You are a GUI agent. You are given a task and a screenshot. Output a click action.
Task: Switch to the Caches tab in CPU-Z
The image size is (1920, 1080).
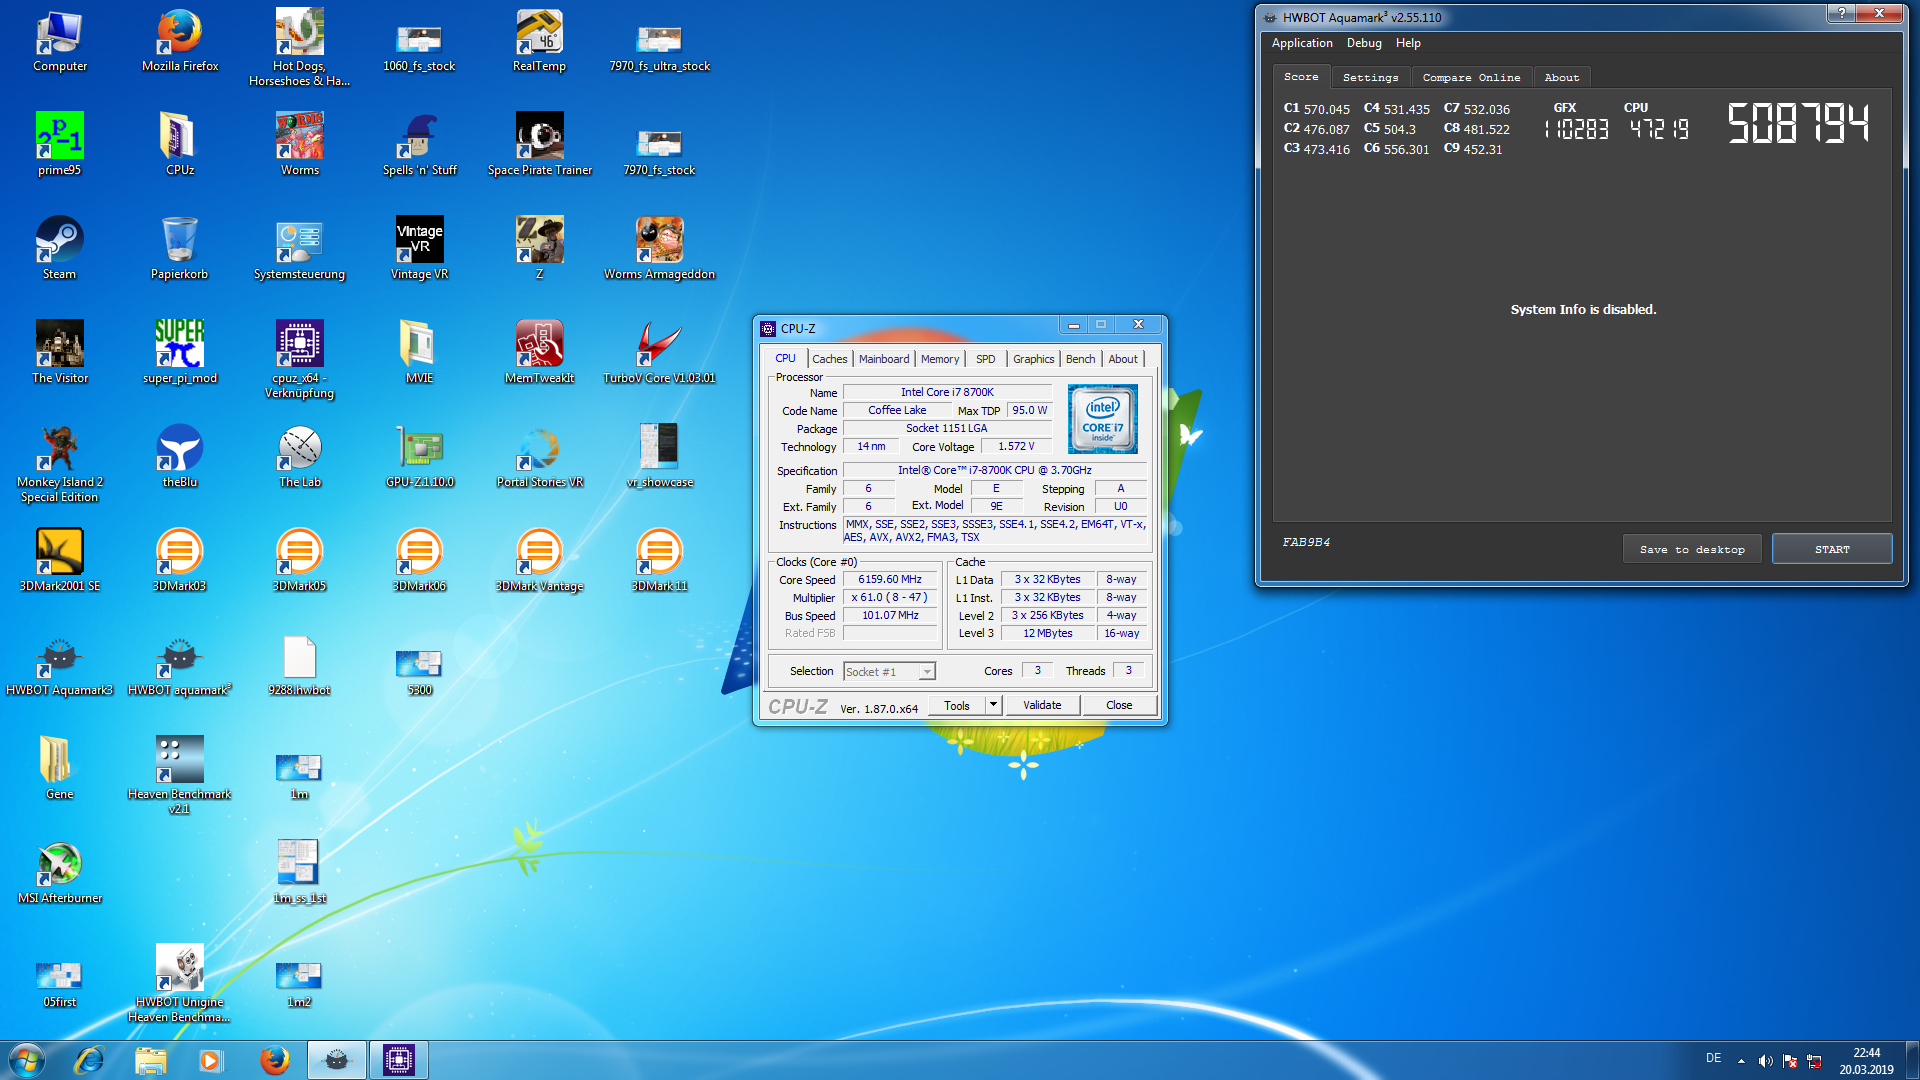829,359
